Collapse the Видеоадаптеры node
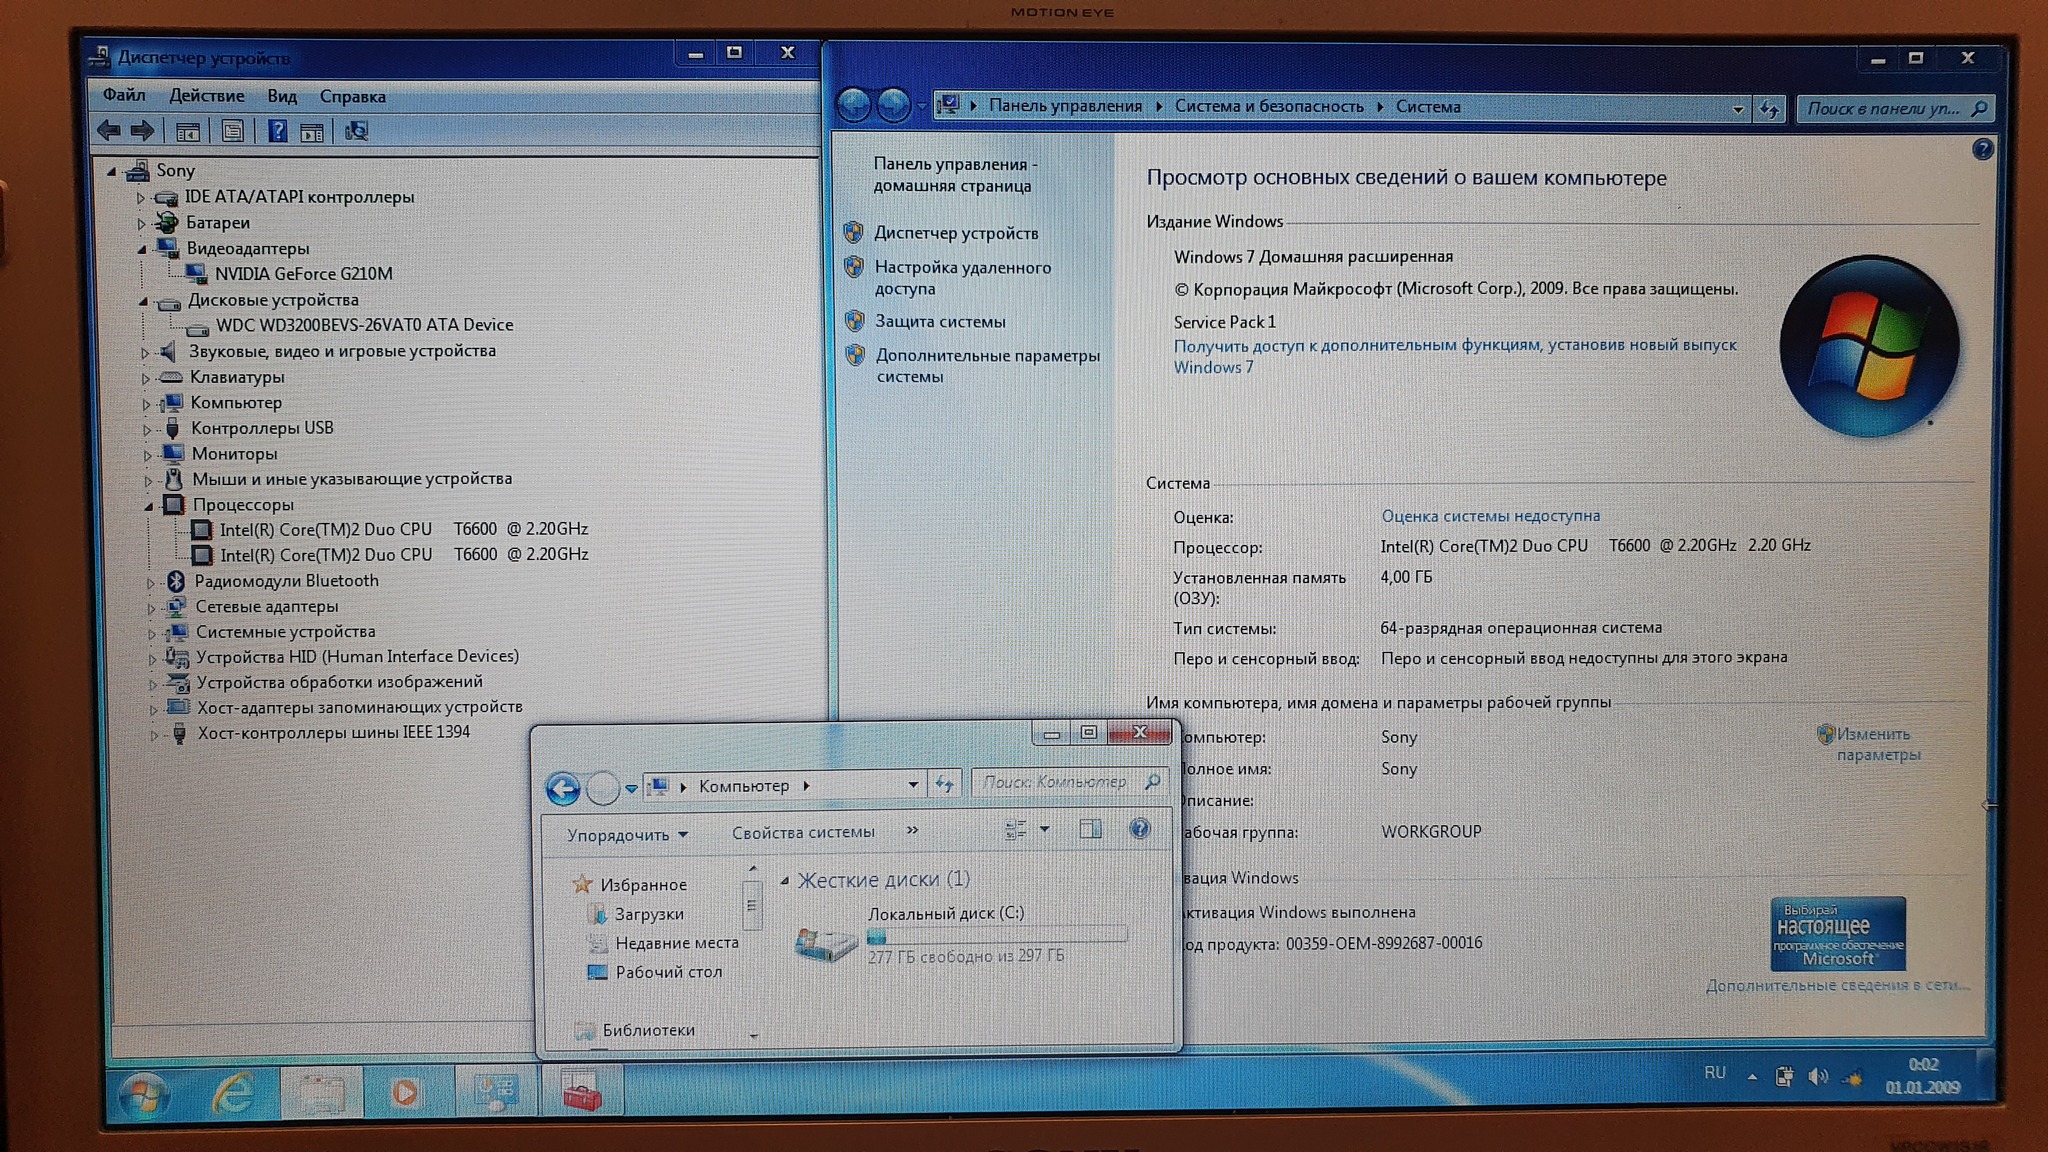Viewport: 2048px width, 1152px height. point(142,249)
